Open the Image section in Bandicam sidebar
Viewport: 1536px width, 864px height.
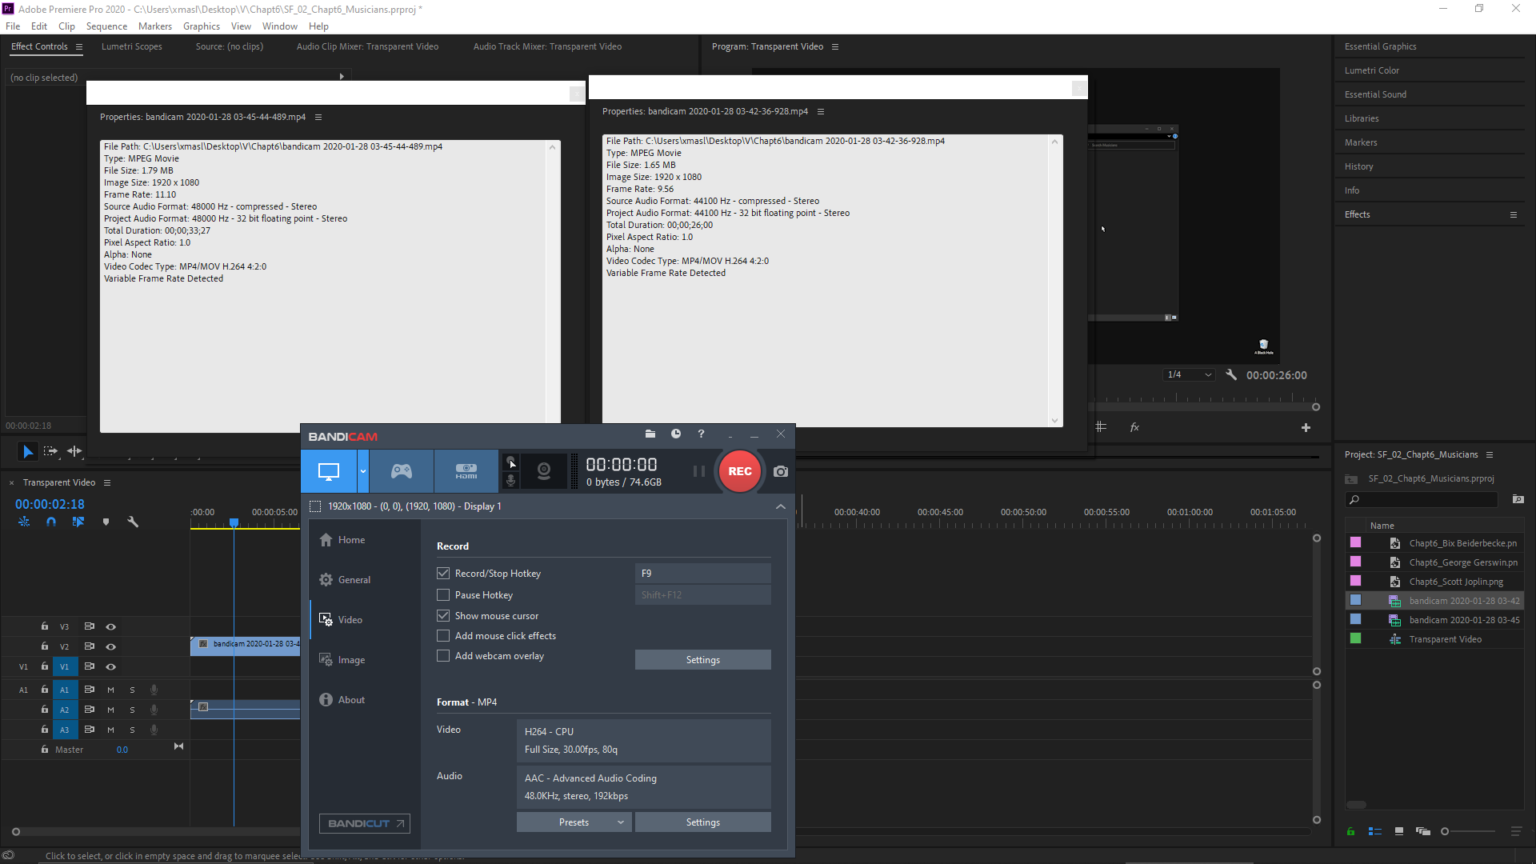pyautogui.click(x=352, y=659)
